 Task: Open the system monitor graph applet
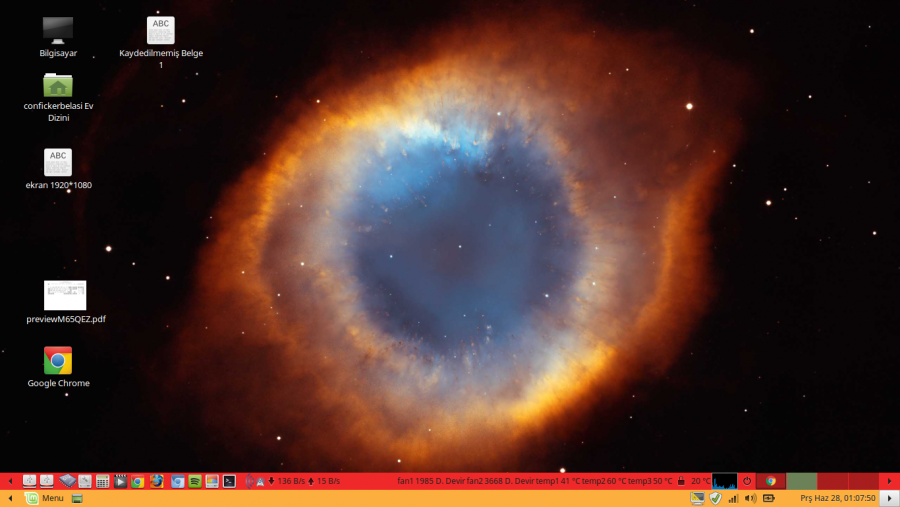[x=724, y=481]
